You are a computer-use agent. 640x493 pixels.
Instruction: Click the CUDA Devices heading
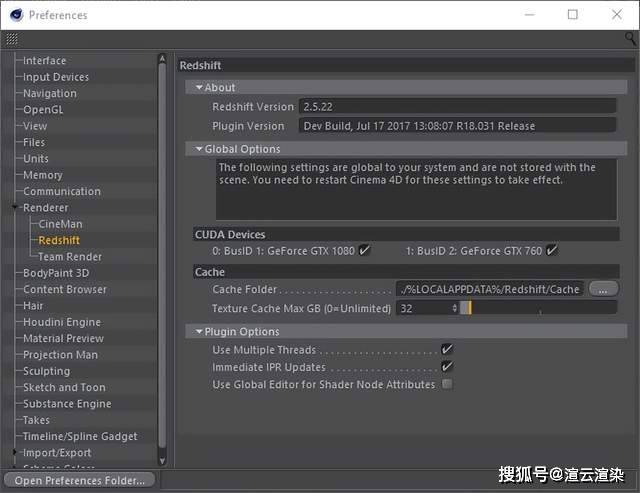pos(230,234)
